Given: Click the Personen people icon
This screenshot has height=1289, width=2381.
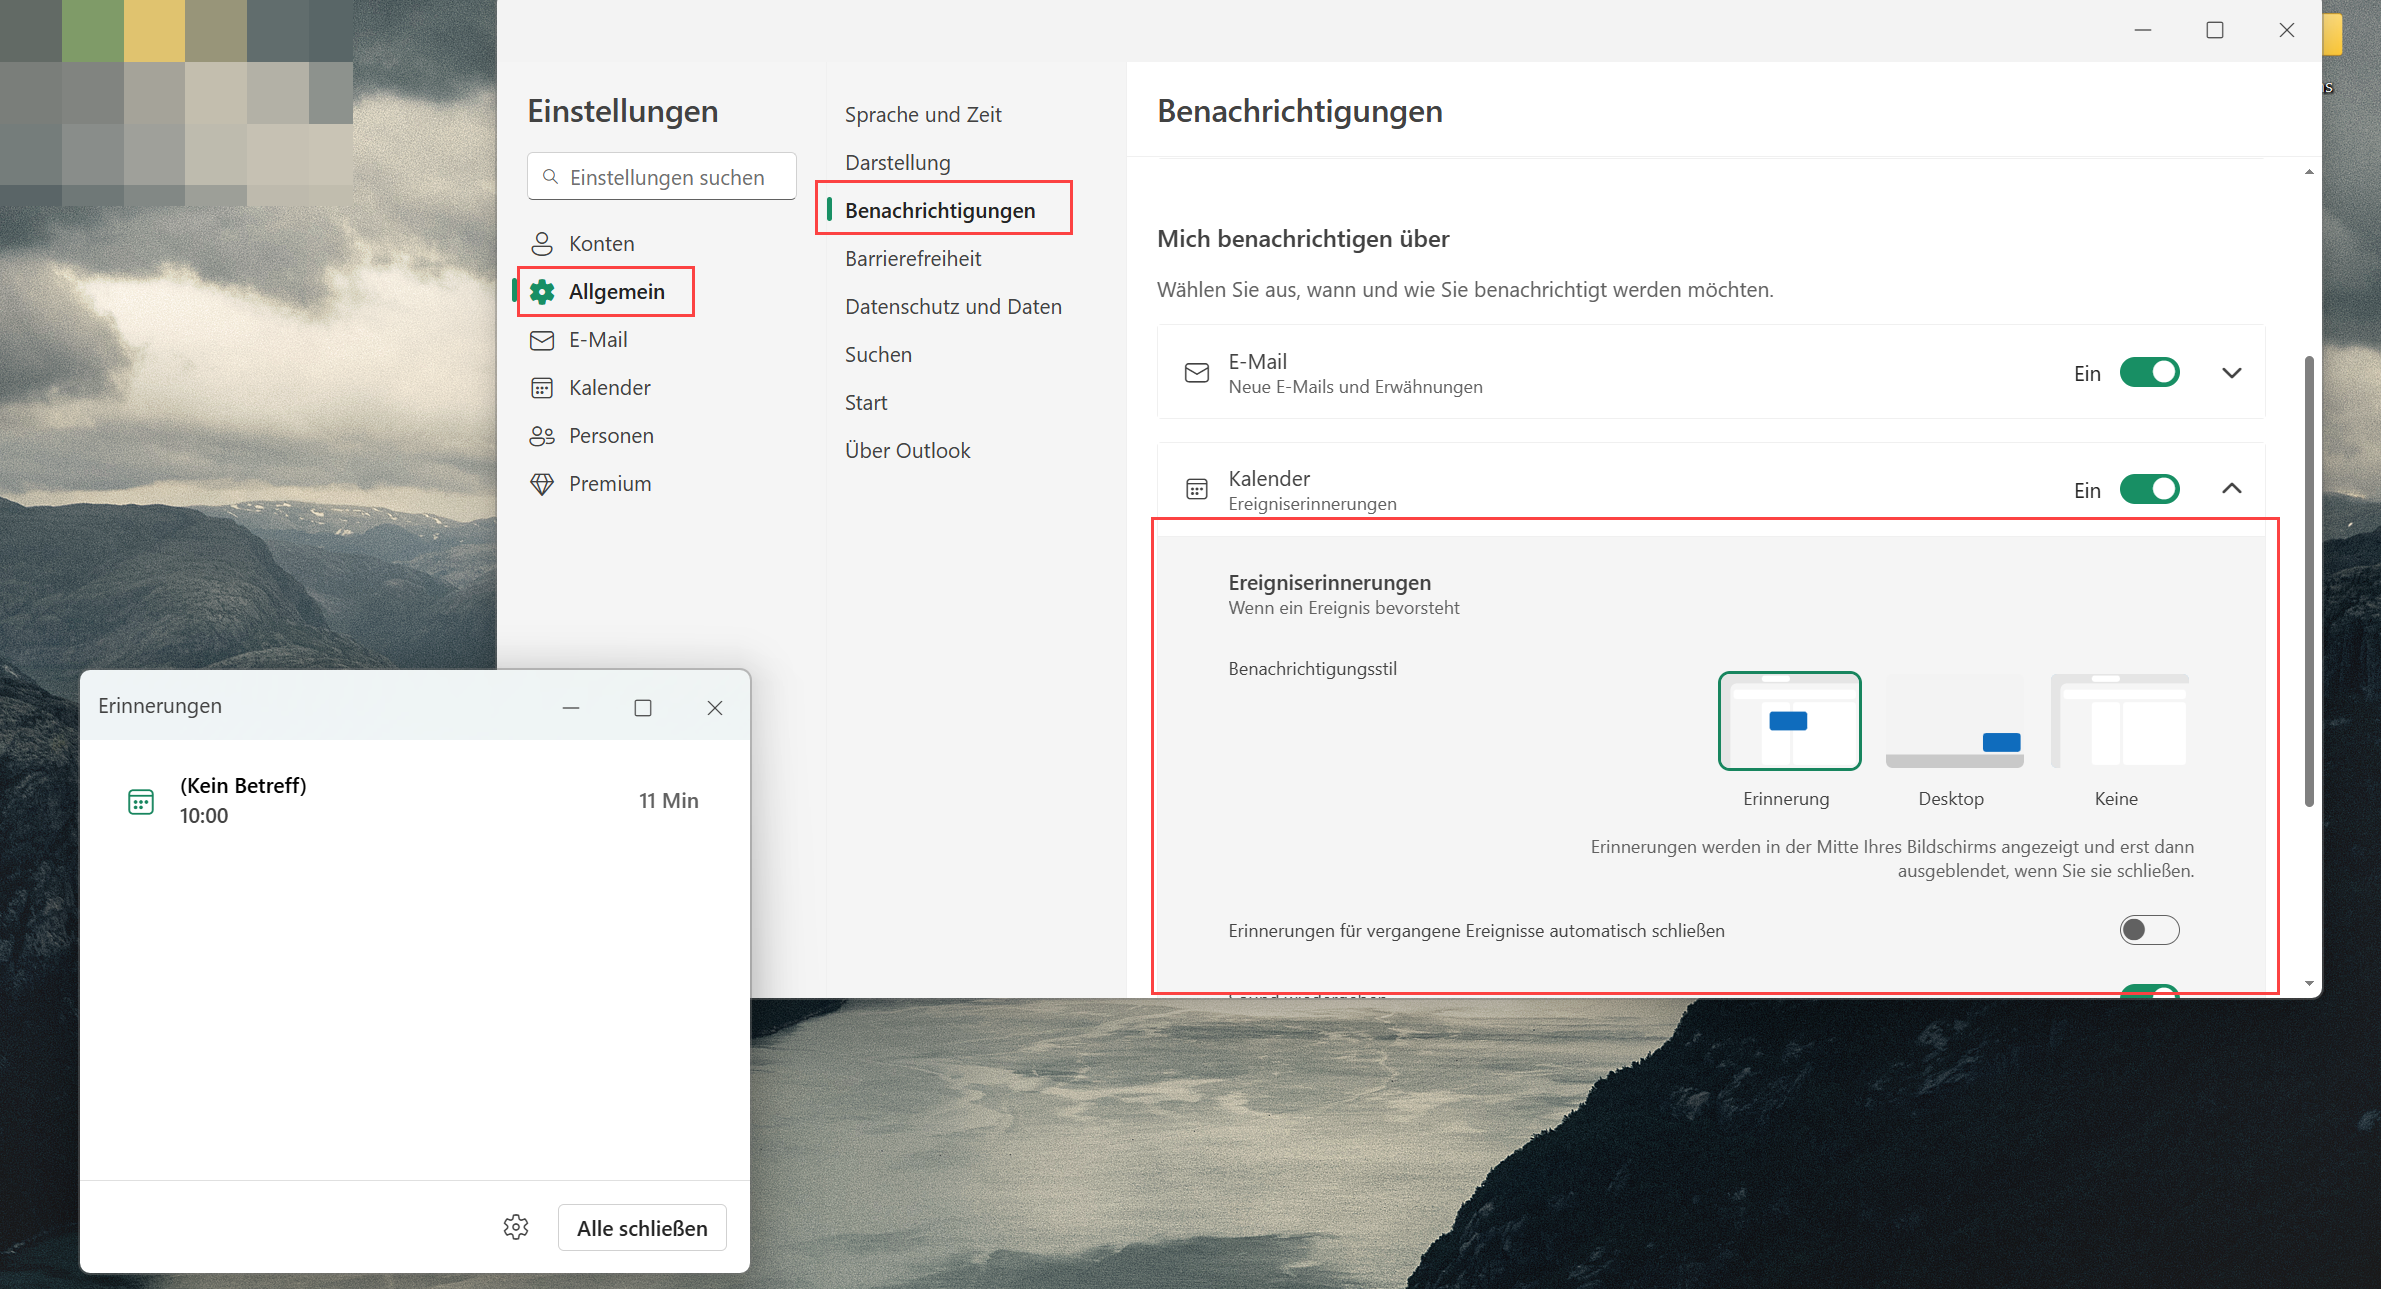Looking at the screenshot, I should tap(542, 436).
